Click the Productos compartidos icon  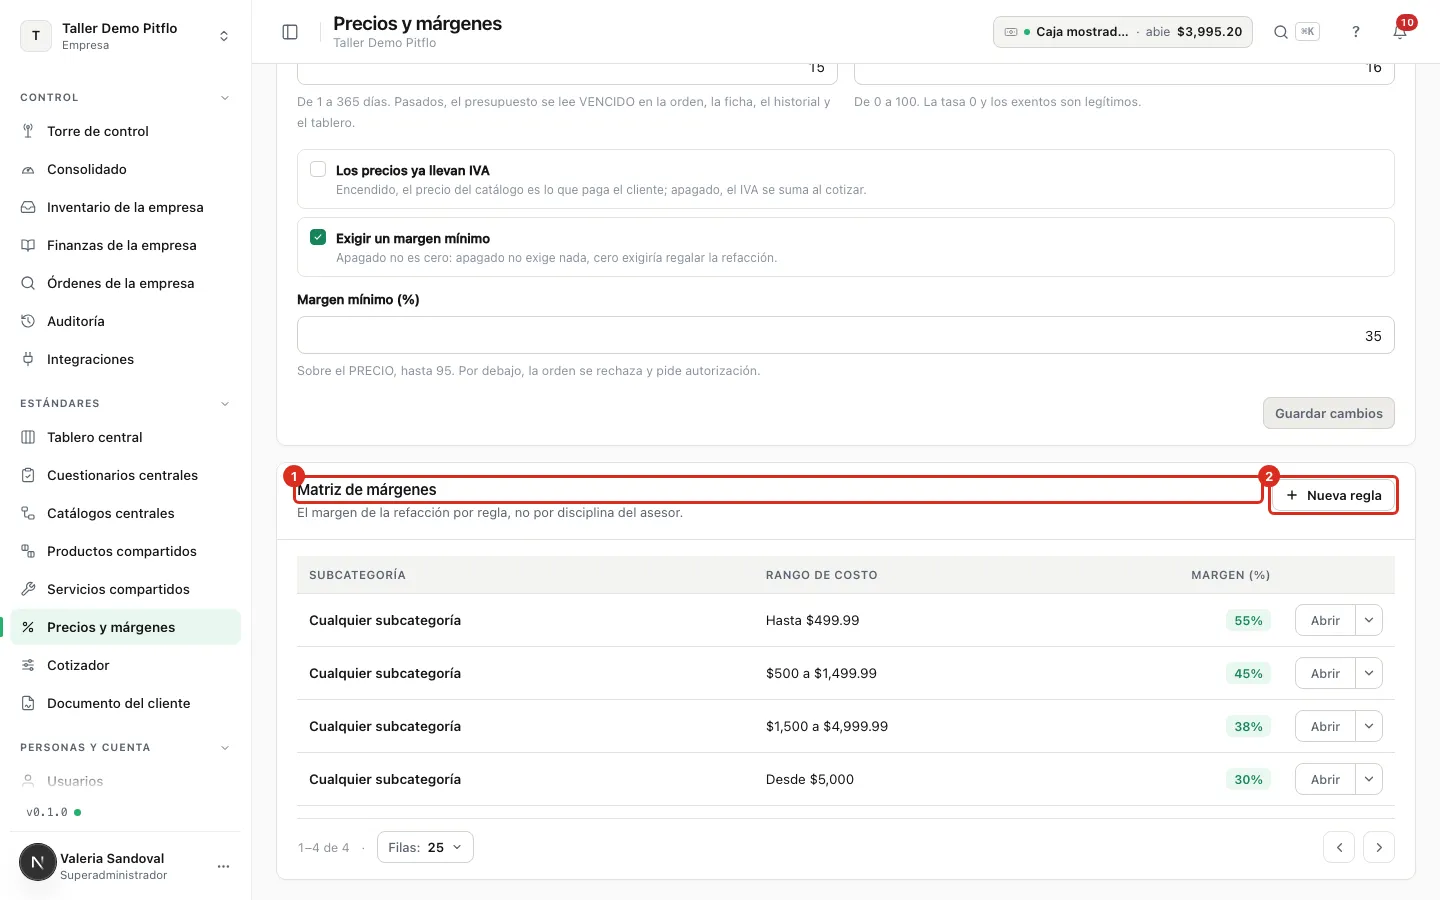point(28,551)
